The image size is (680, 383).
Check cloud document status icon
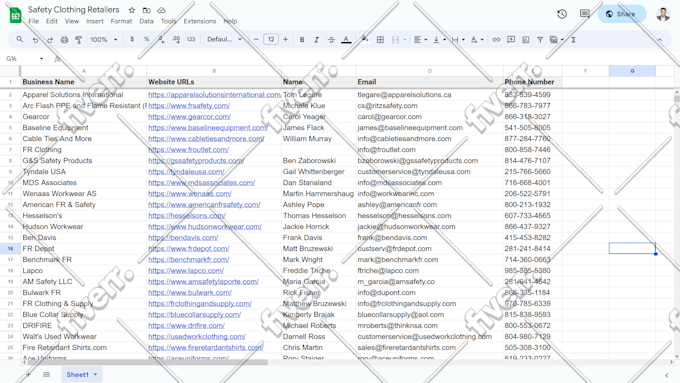pos(161,10)
